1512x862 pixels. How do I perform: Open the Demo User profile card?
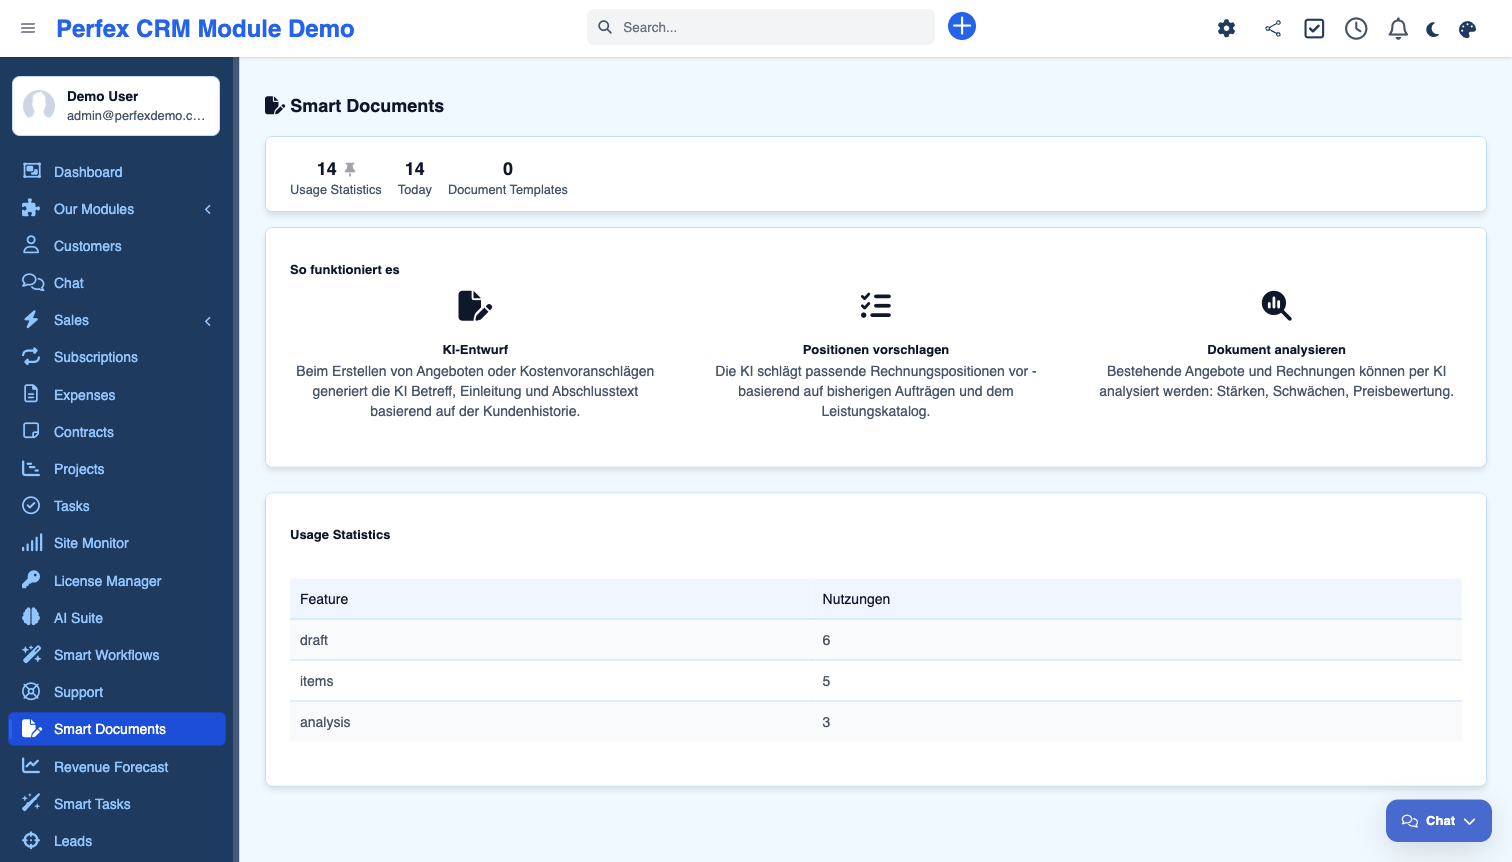(x=116, y=106)
